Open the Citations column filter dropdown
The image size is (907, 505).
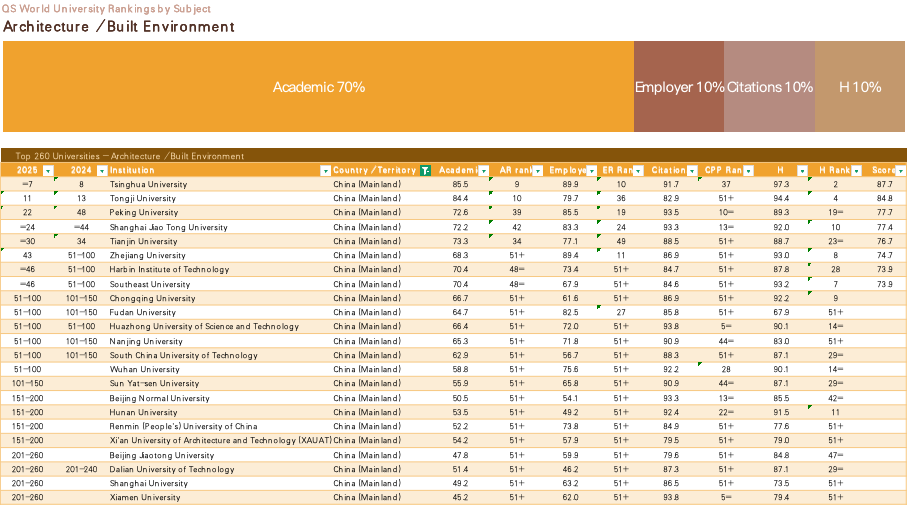pos(694,170)
